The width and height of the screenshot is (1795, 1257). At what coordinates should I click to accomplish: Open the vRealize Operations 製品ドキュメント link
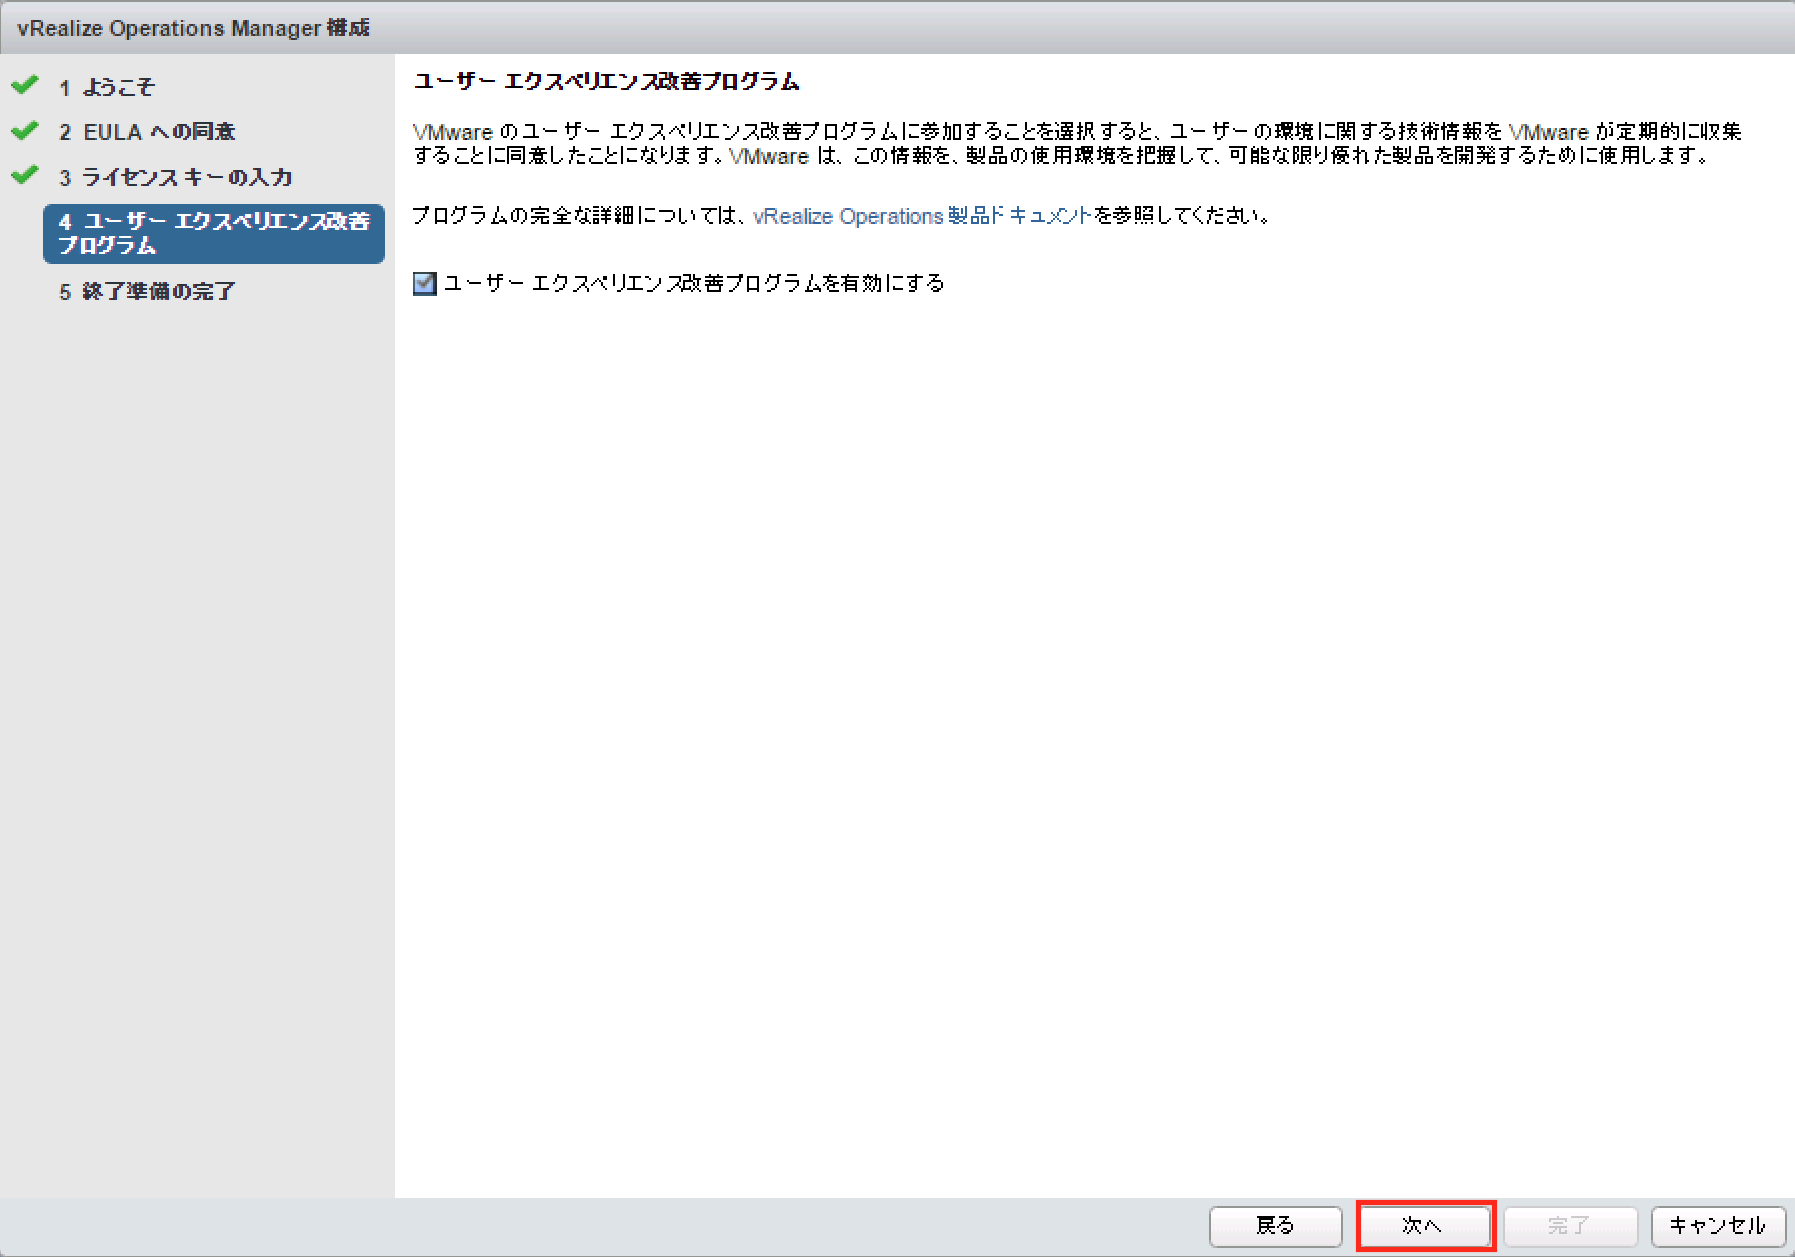tap(921, 216)
